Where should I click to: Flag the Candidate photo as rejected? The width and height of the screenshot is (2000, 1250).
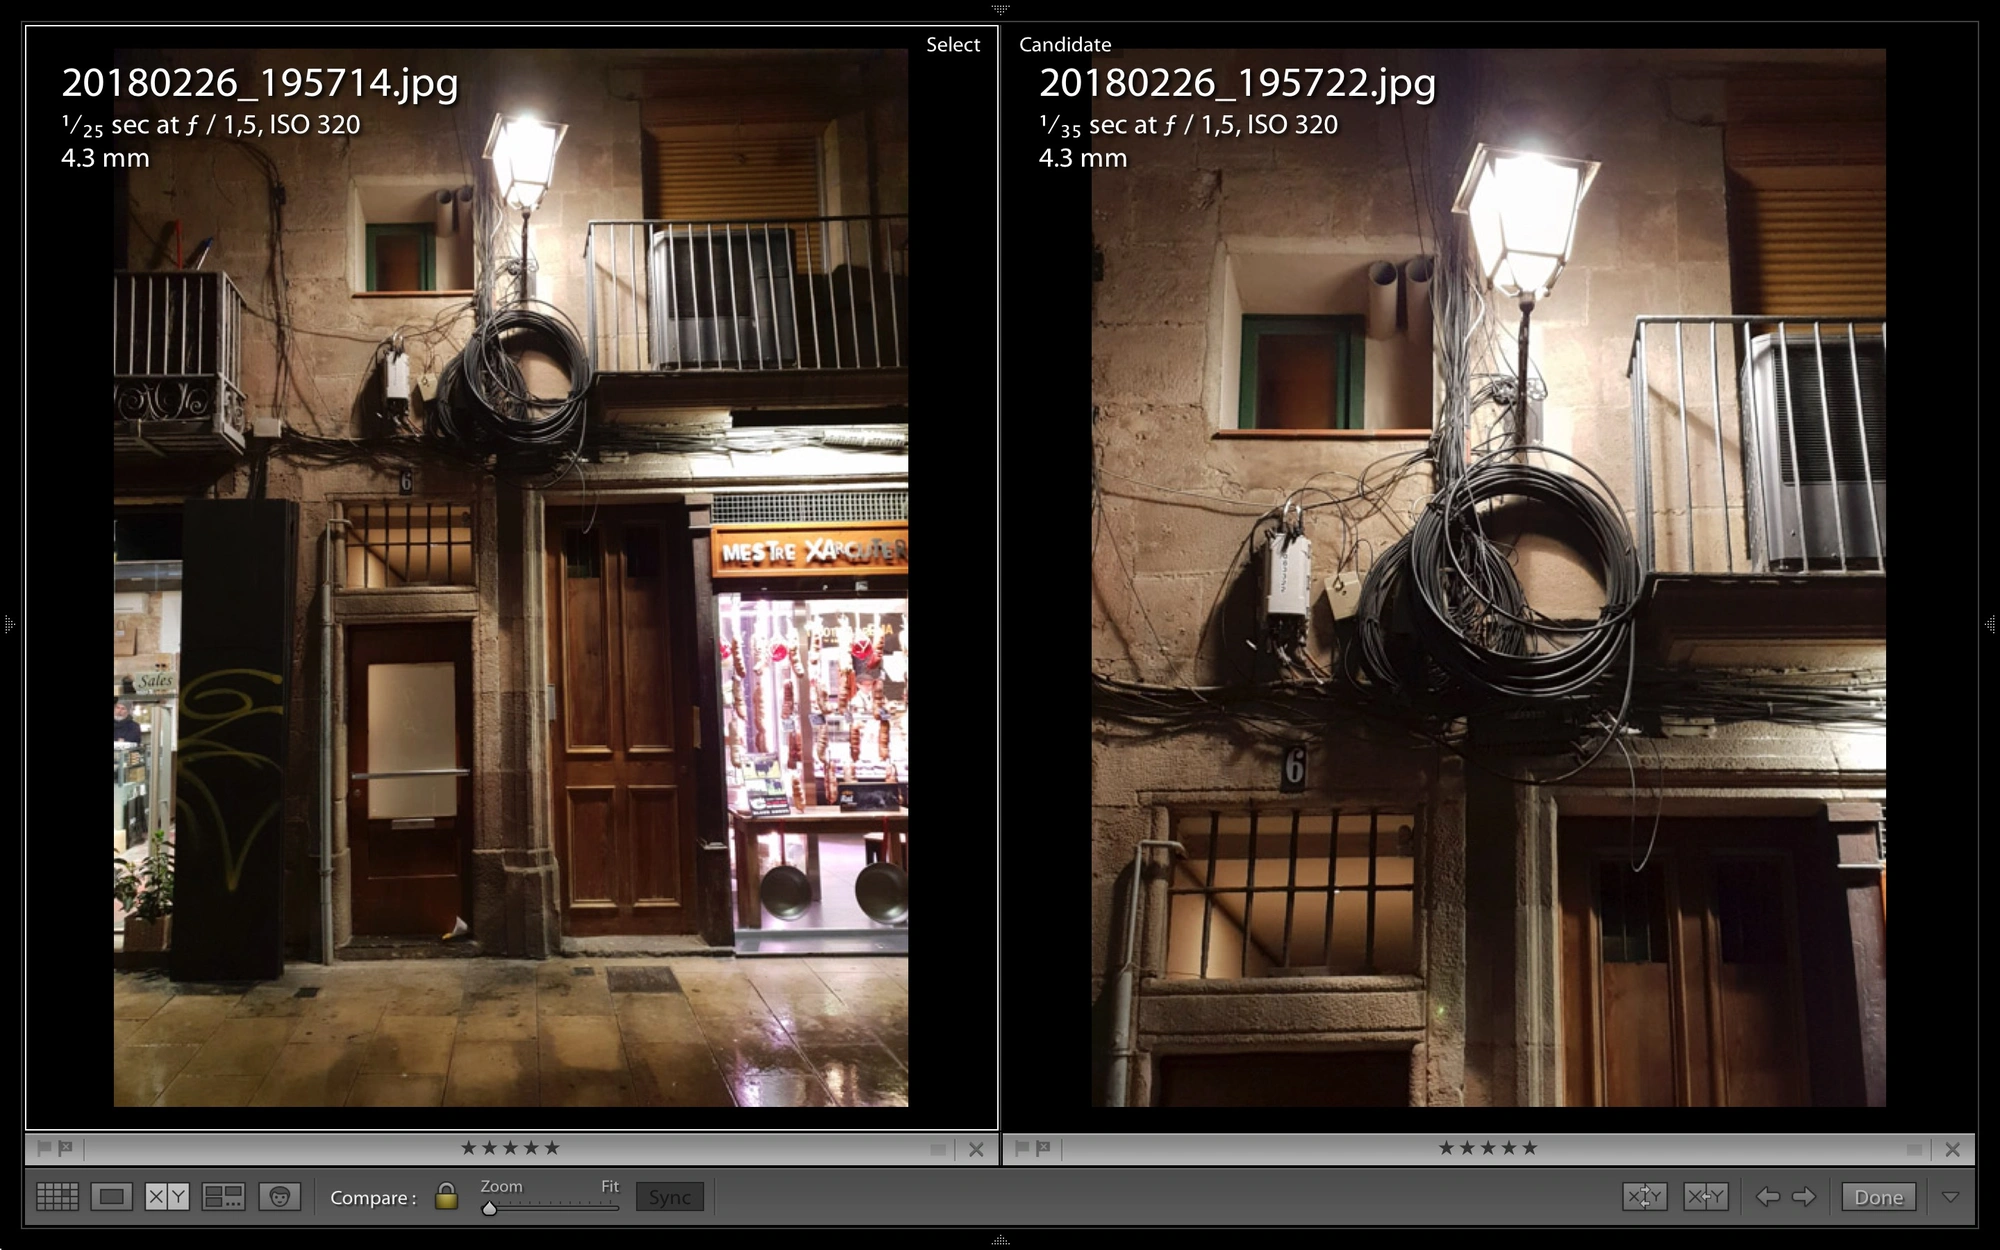coord(1043,1148)
